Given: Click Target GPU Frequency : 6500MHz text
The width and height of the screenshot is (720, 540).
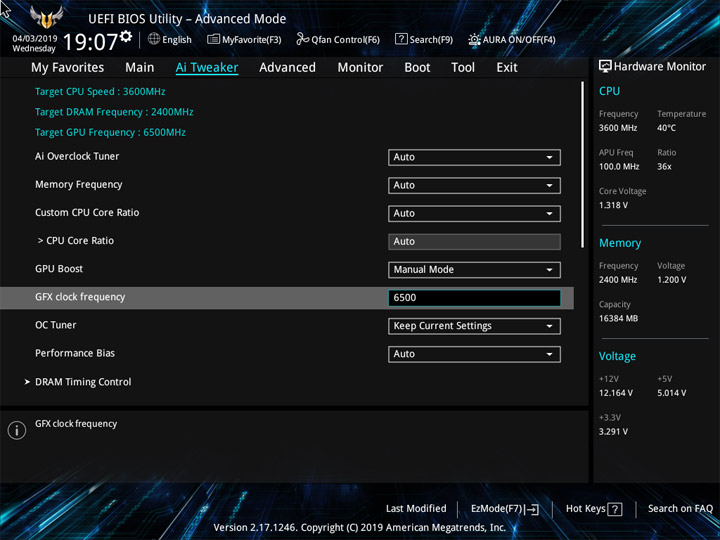Looking at the screenshot, I should pyautogui.click(x=110, y=132).
